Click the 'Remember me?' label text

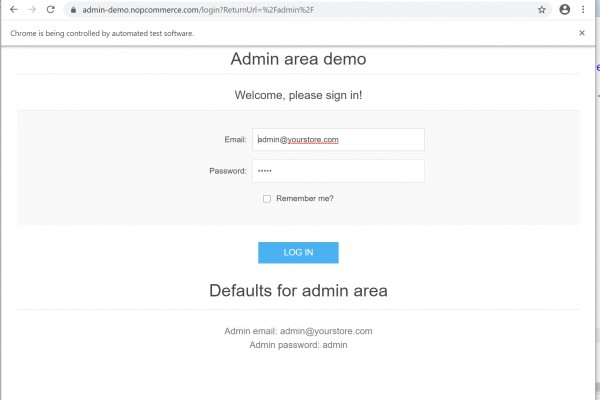[x=305, y=198]
